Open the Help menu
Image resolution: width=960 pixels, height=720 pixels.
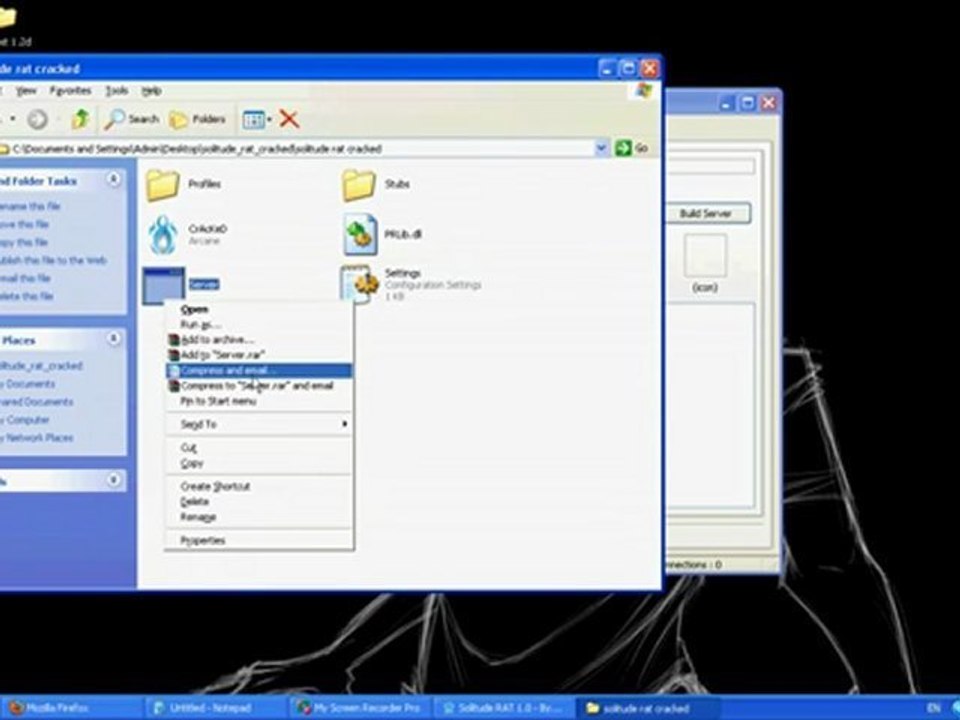151,91
